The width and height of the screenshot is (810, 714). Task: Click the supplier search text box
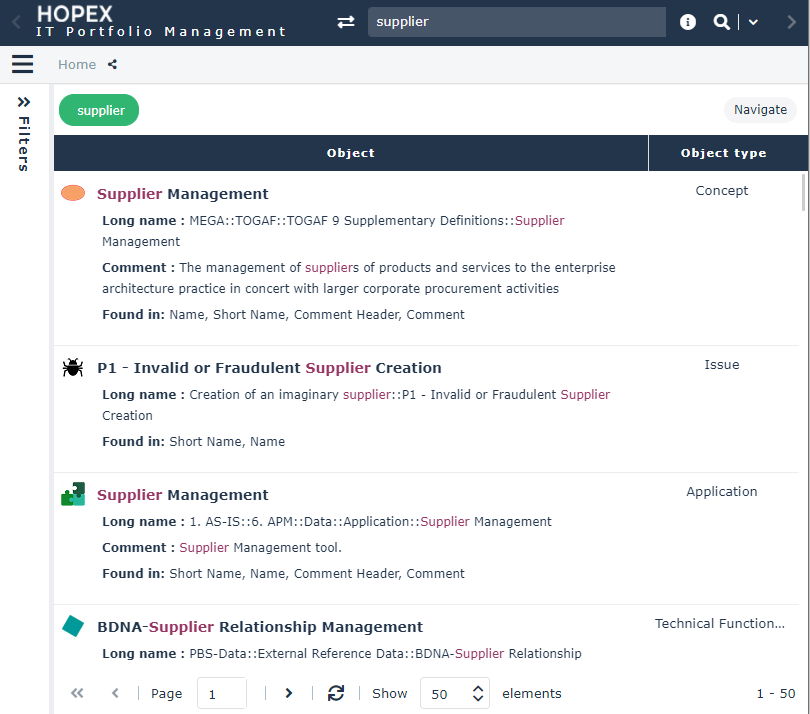click(x=516, y=22)
